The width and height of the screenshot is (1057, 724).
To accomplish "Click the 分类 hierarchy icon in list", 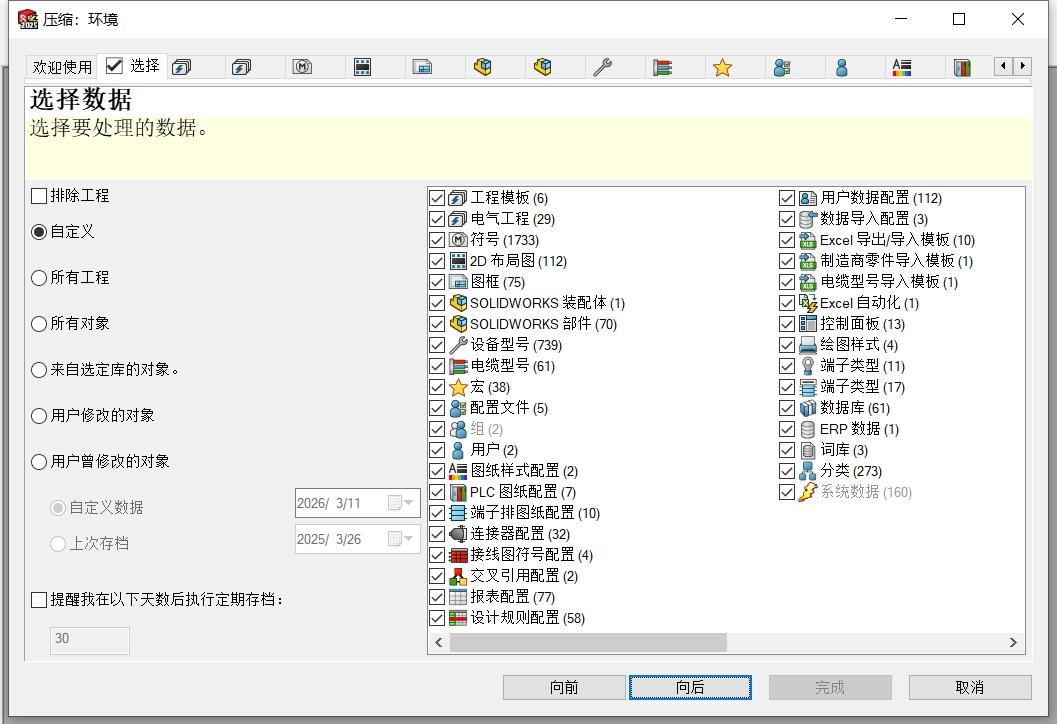I will (808, 471).
